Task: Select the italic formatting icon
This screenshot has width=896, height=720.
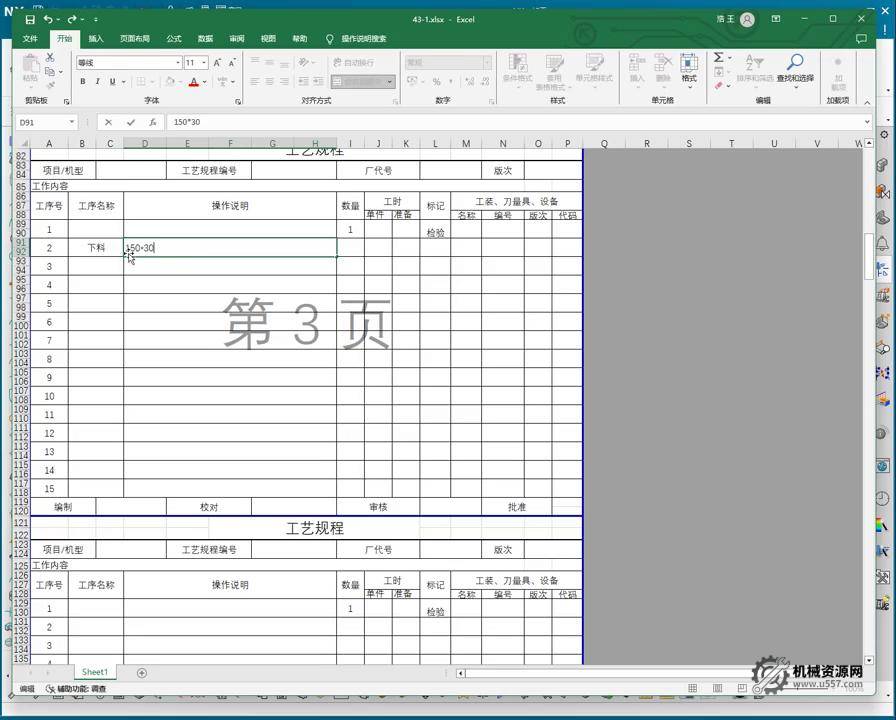Action: click(x=96, y=80)
